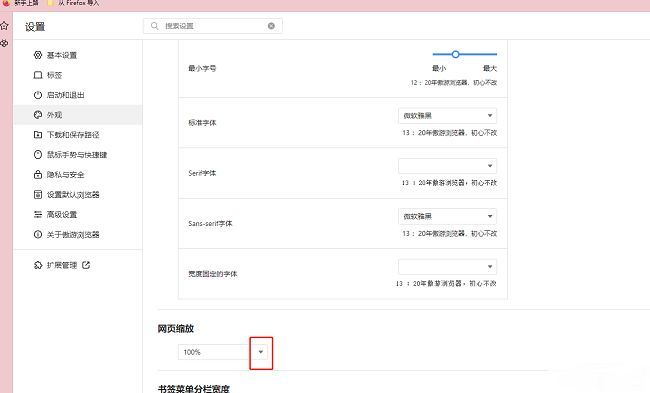Open the 宽度固定的字体 font dropdown
Screen dimensions: 650x393
point(447,267)
